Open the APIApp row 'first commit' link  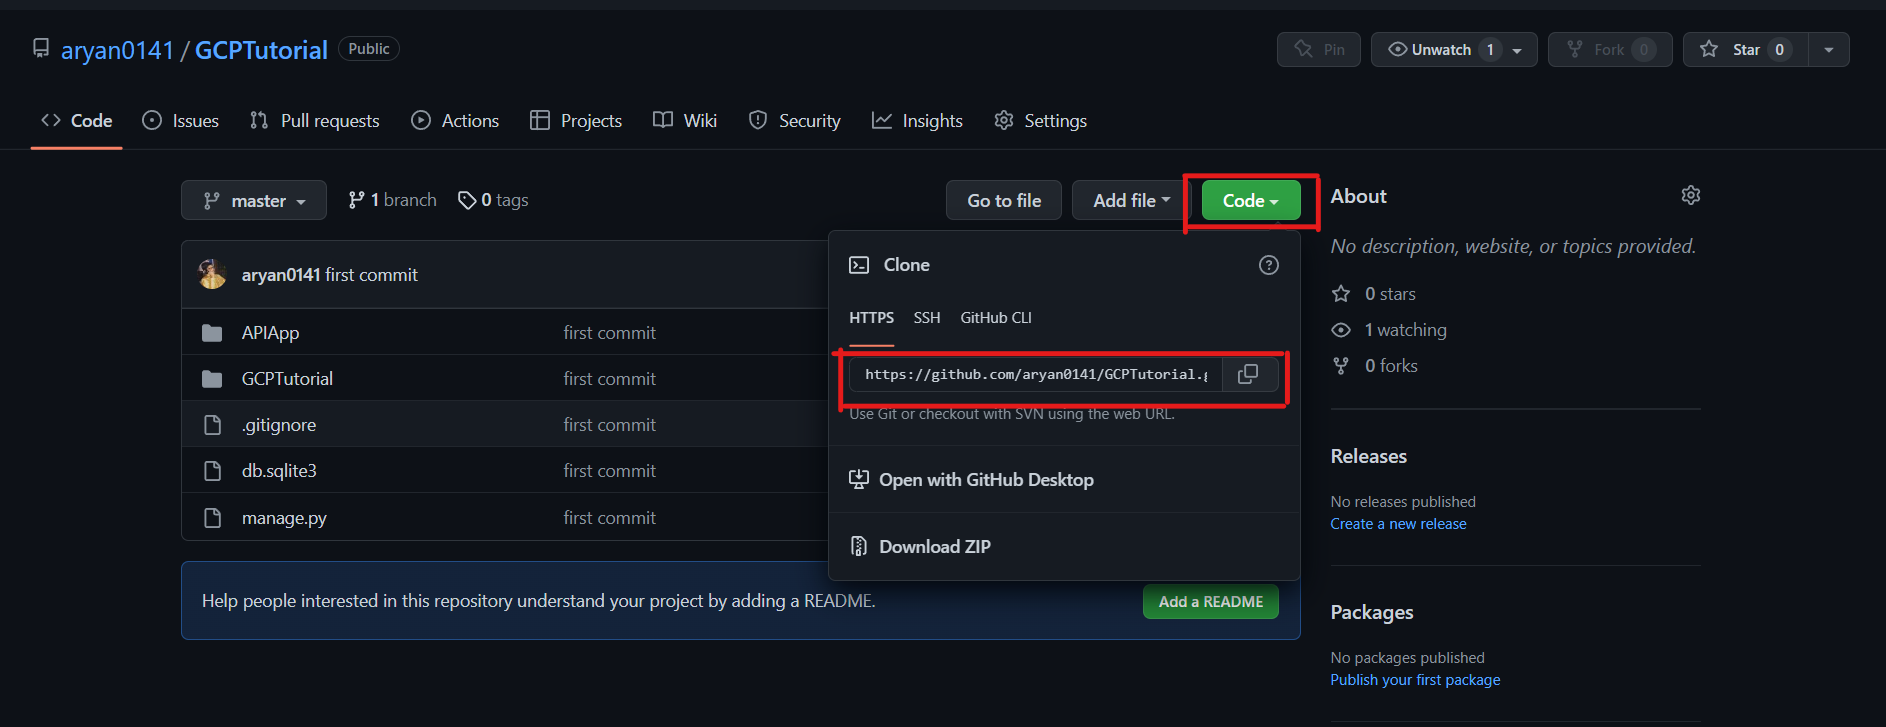(609, 332)
